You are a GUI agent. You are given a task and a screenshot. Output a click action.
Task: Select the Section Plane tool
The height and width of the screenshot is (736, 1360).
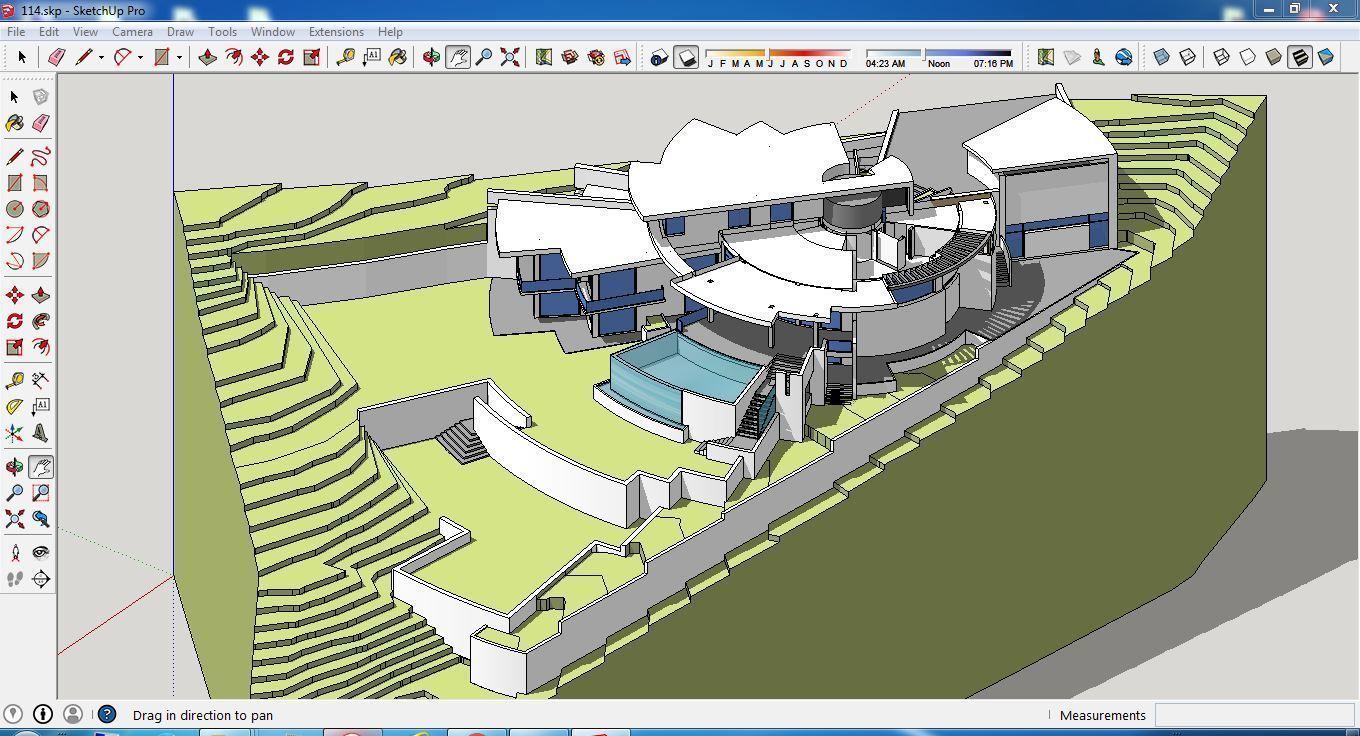(x=41, y=579)
